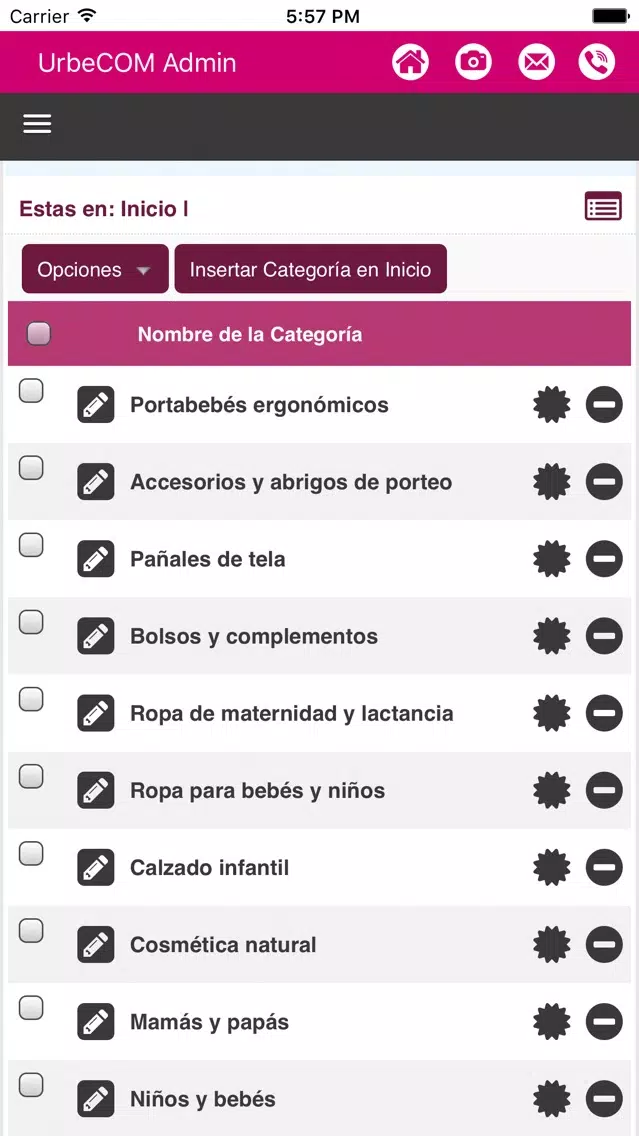Tap the home icon in header

410,62
